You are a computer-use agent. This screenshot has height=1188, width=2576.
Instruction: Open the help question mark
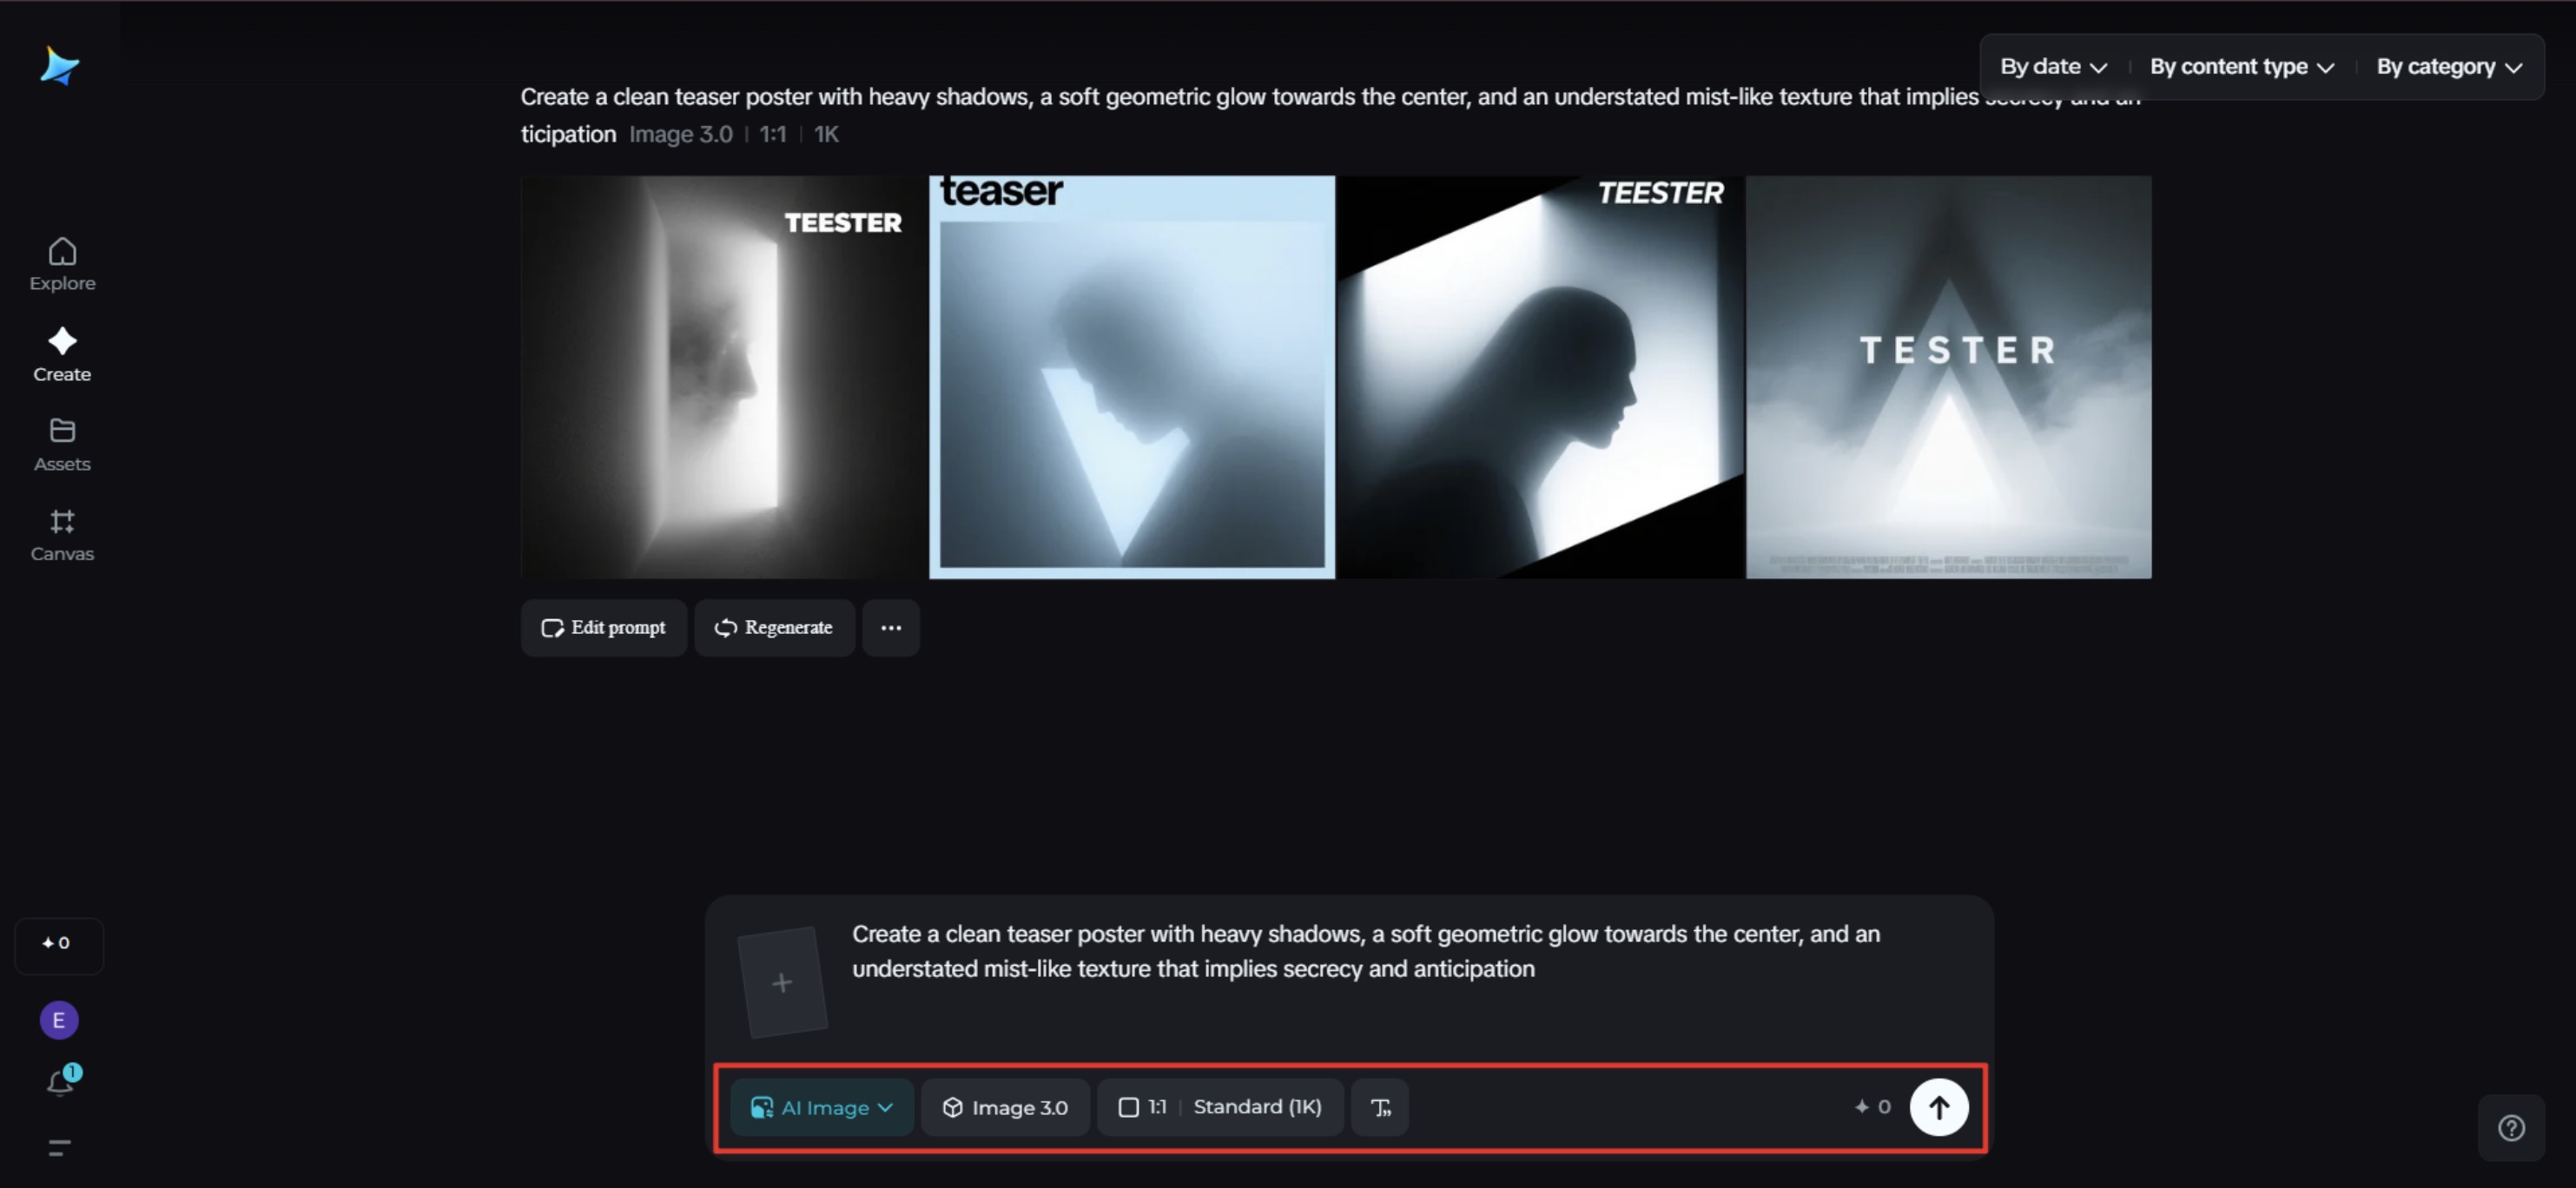tap(2510, 1128)
